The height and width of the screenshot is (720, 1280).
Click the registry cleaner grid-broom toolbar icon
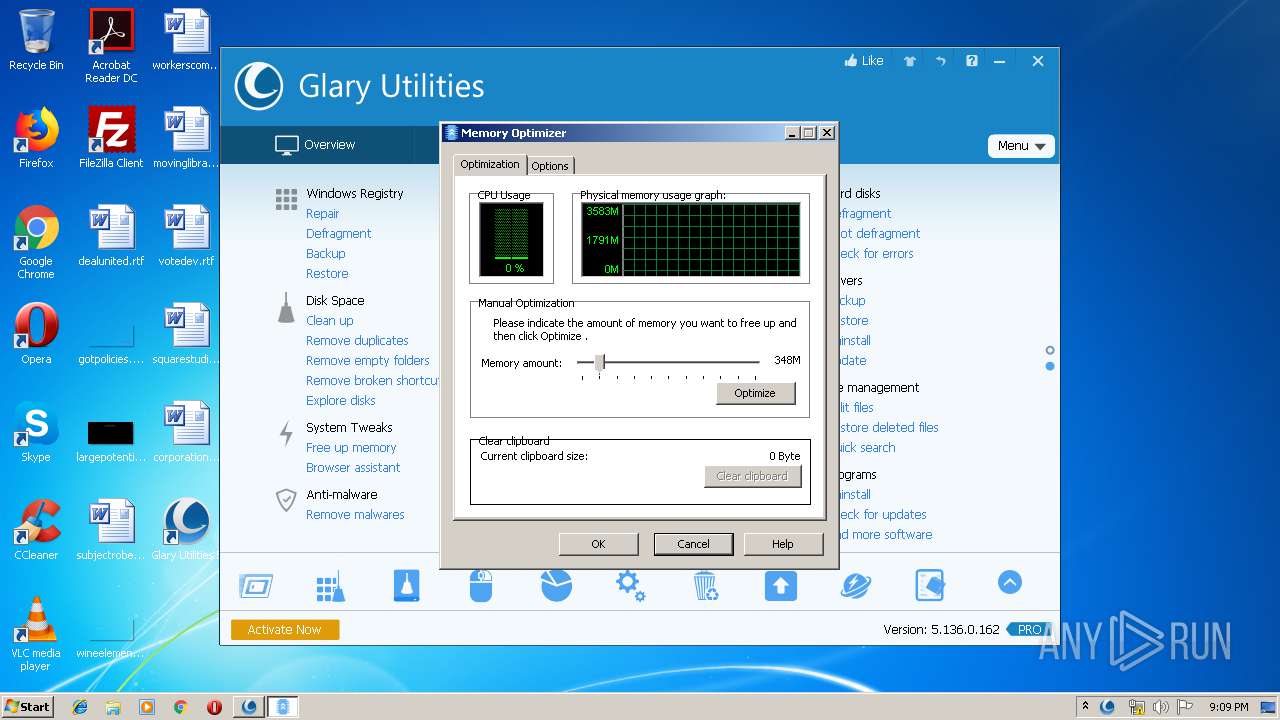pos(330,587)
